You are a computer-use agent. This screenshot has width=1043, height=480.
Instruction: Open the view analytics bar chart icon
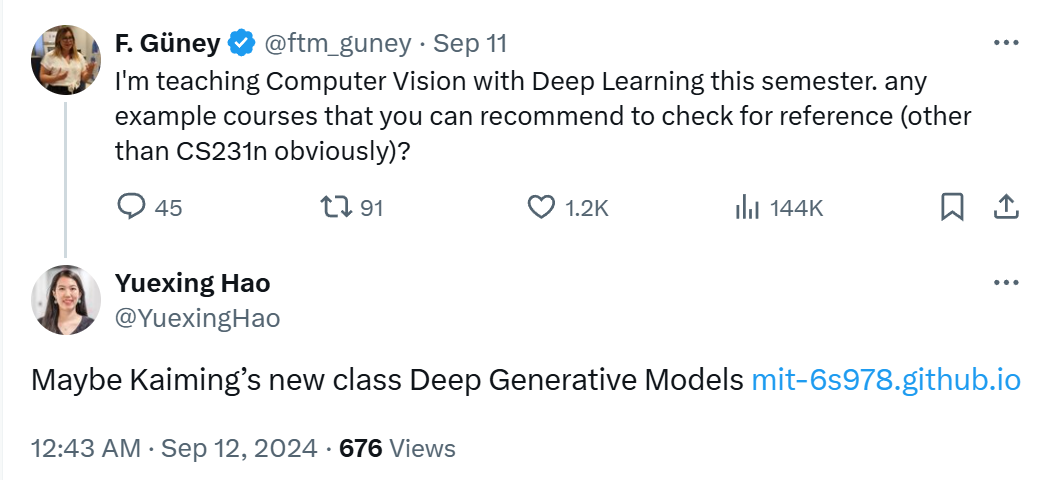pos(747,208)
